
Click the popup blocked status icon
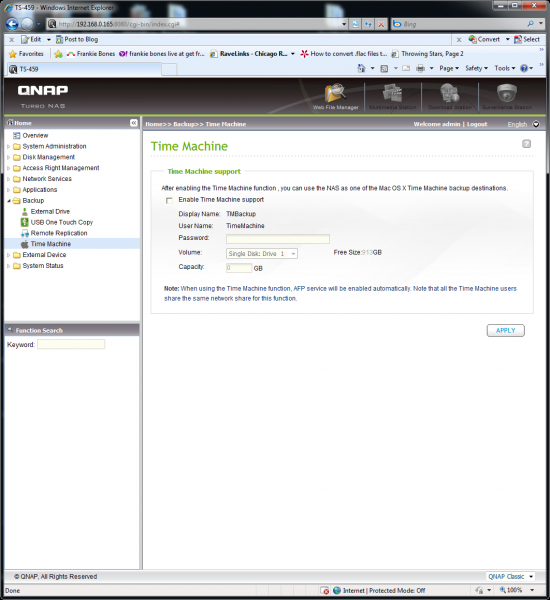click(x=325, y=590)
